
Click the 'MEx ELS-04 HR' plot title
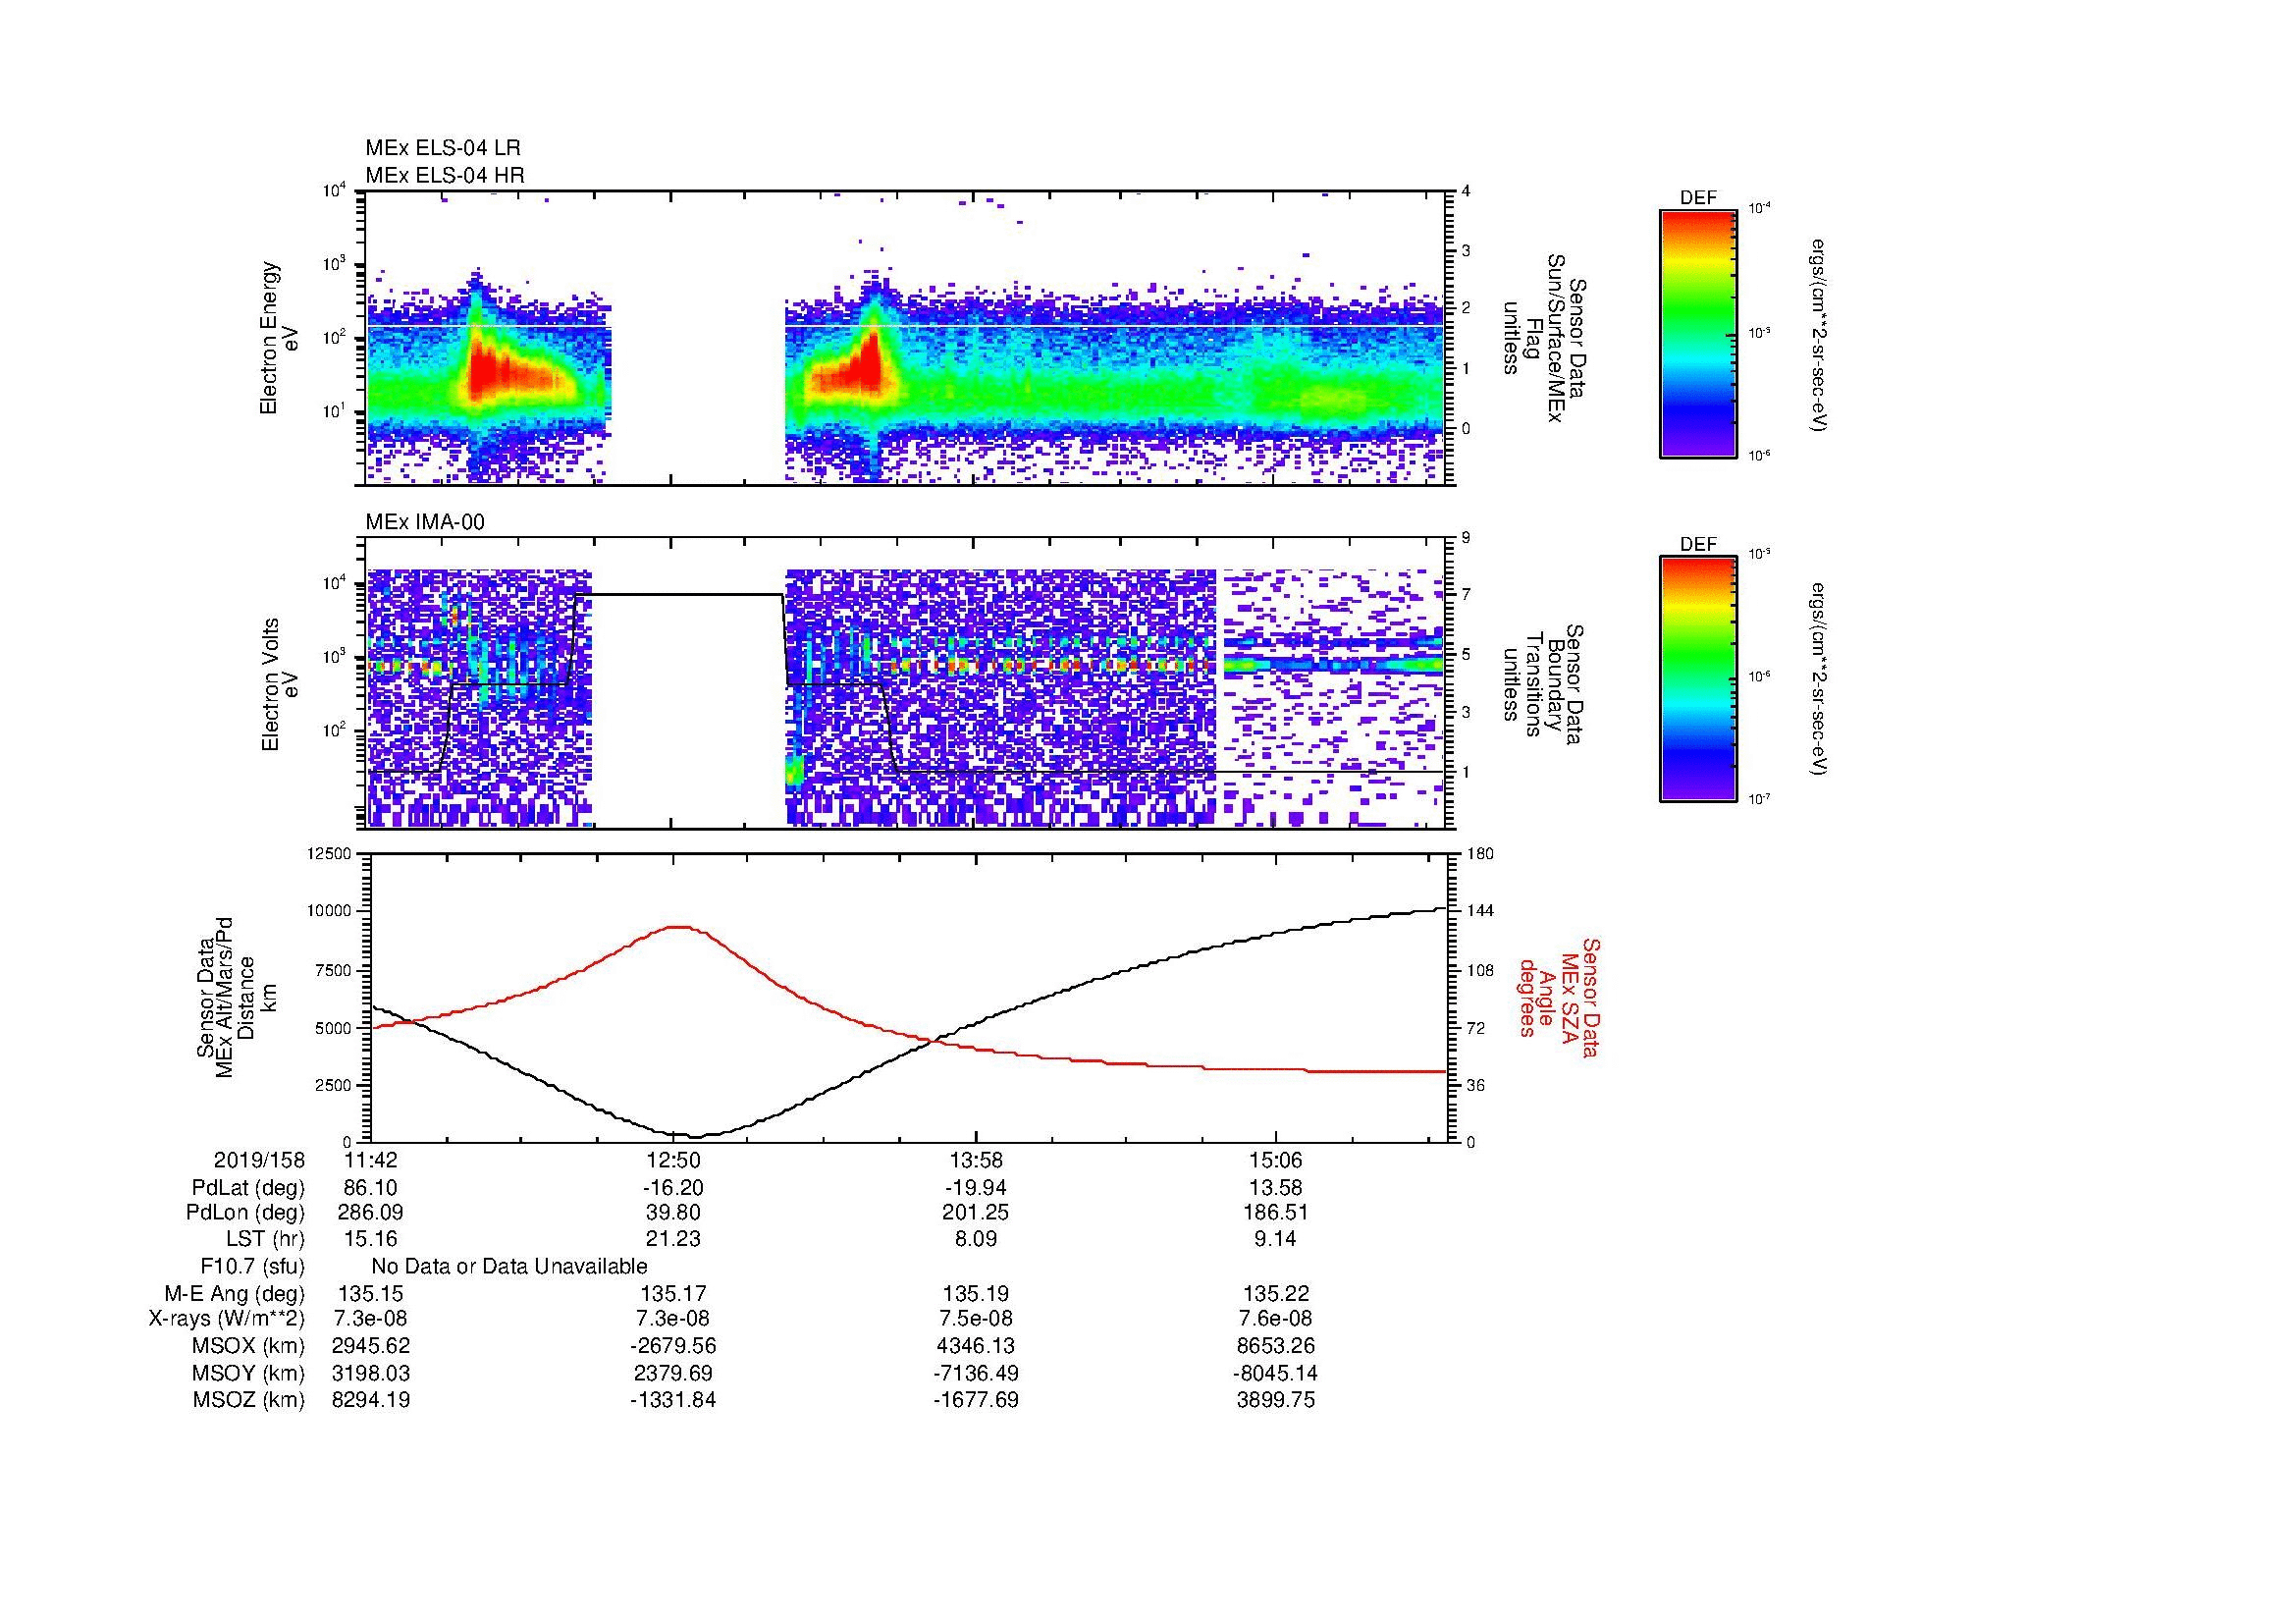[x=445, y=175]
